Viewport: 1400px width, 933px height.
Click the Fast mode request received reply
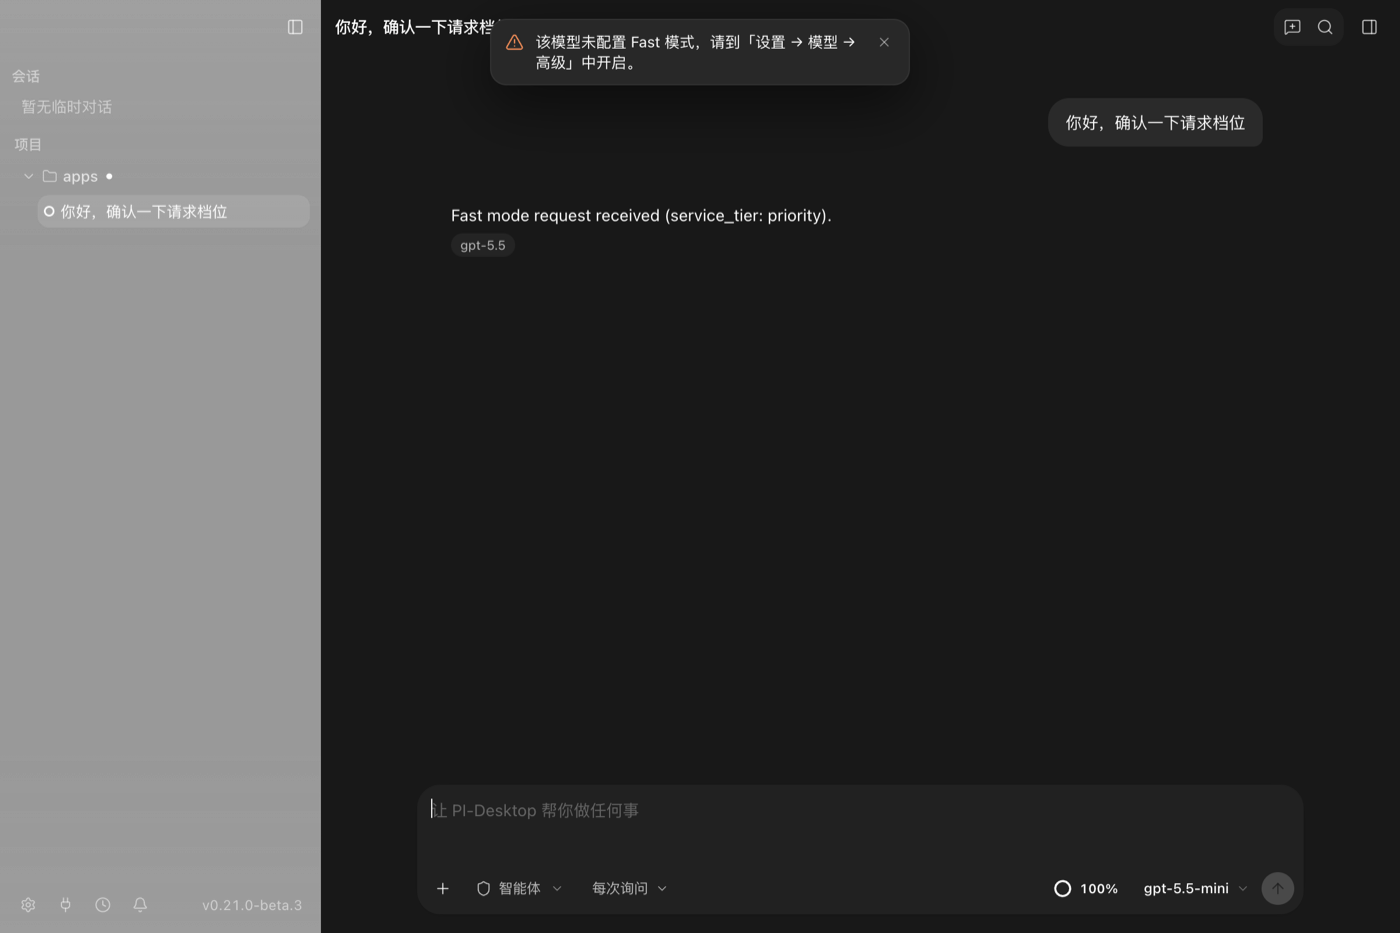point(641,215)
